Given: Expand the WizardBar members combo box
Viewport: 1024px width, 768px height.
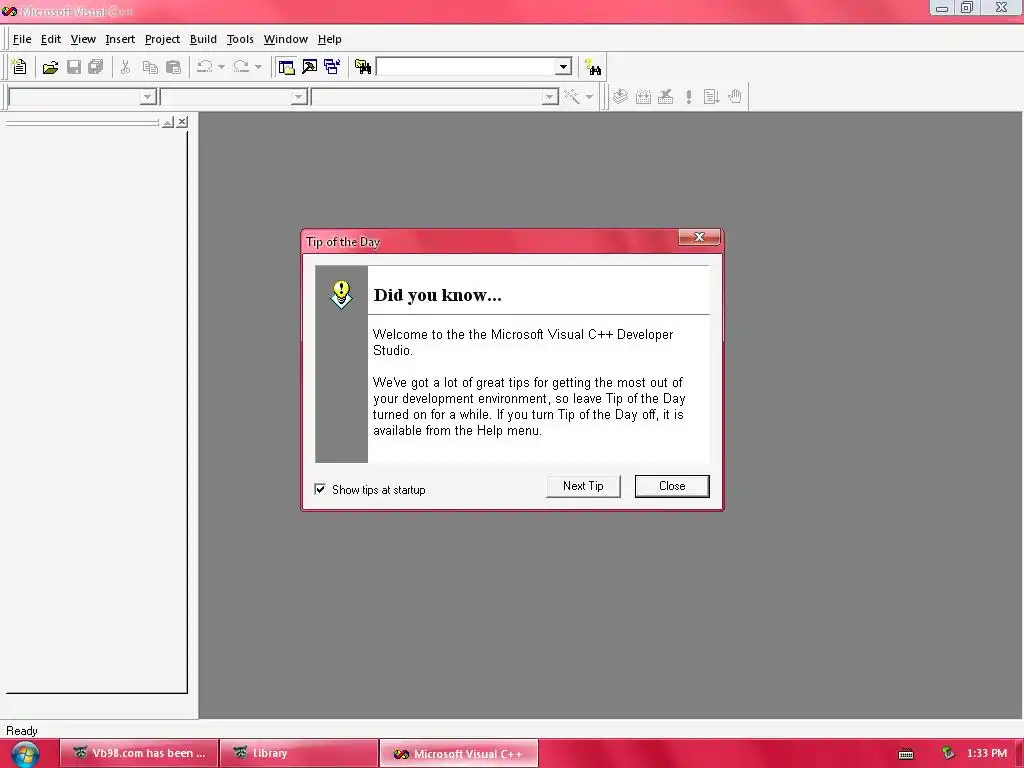Looking at the screenshot, I should click(x=550, y=97).
